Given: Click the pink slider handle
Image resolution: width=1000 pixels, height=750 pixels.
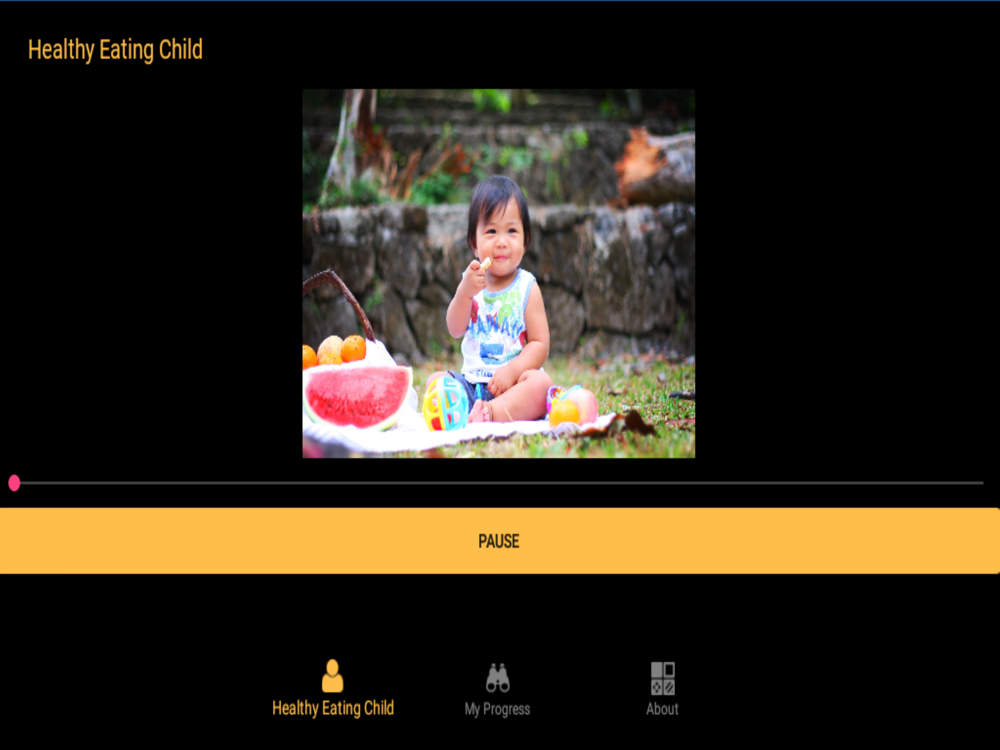Looking at the screenshot, I should tap(14, 483).
